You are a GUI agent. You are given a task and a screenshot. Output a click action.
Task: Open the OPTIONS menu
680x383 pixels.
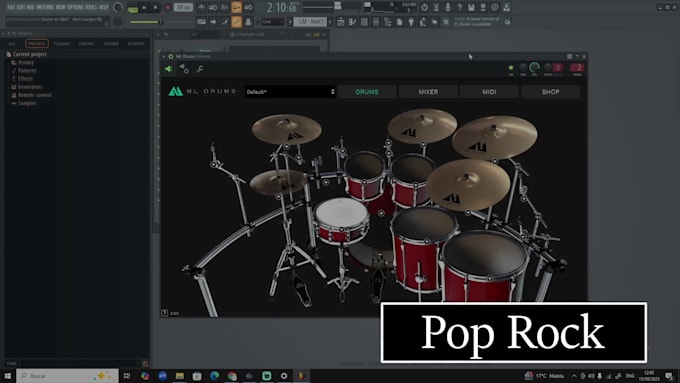[x=75, y=7]
